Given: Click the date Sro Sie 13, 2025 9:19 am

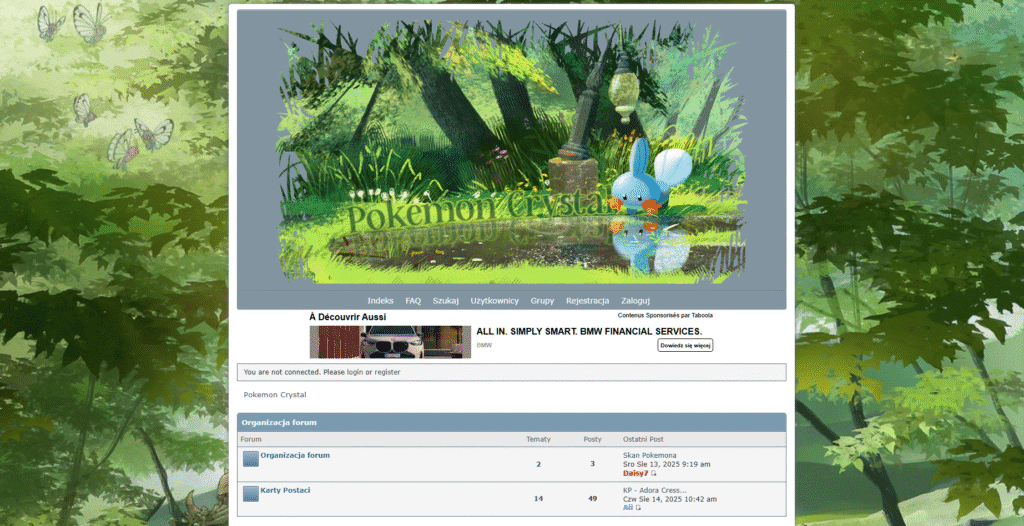Looking at the screenshot, I should pyautogui.click(x=667, y=464).
